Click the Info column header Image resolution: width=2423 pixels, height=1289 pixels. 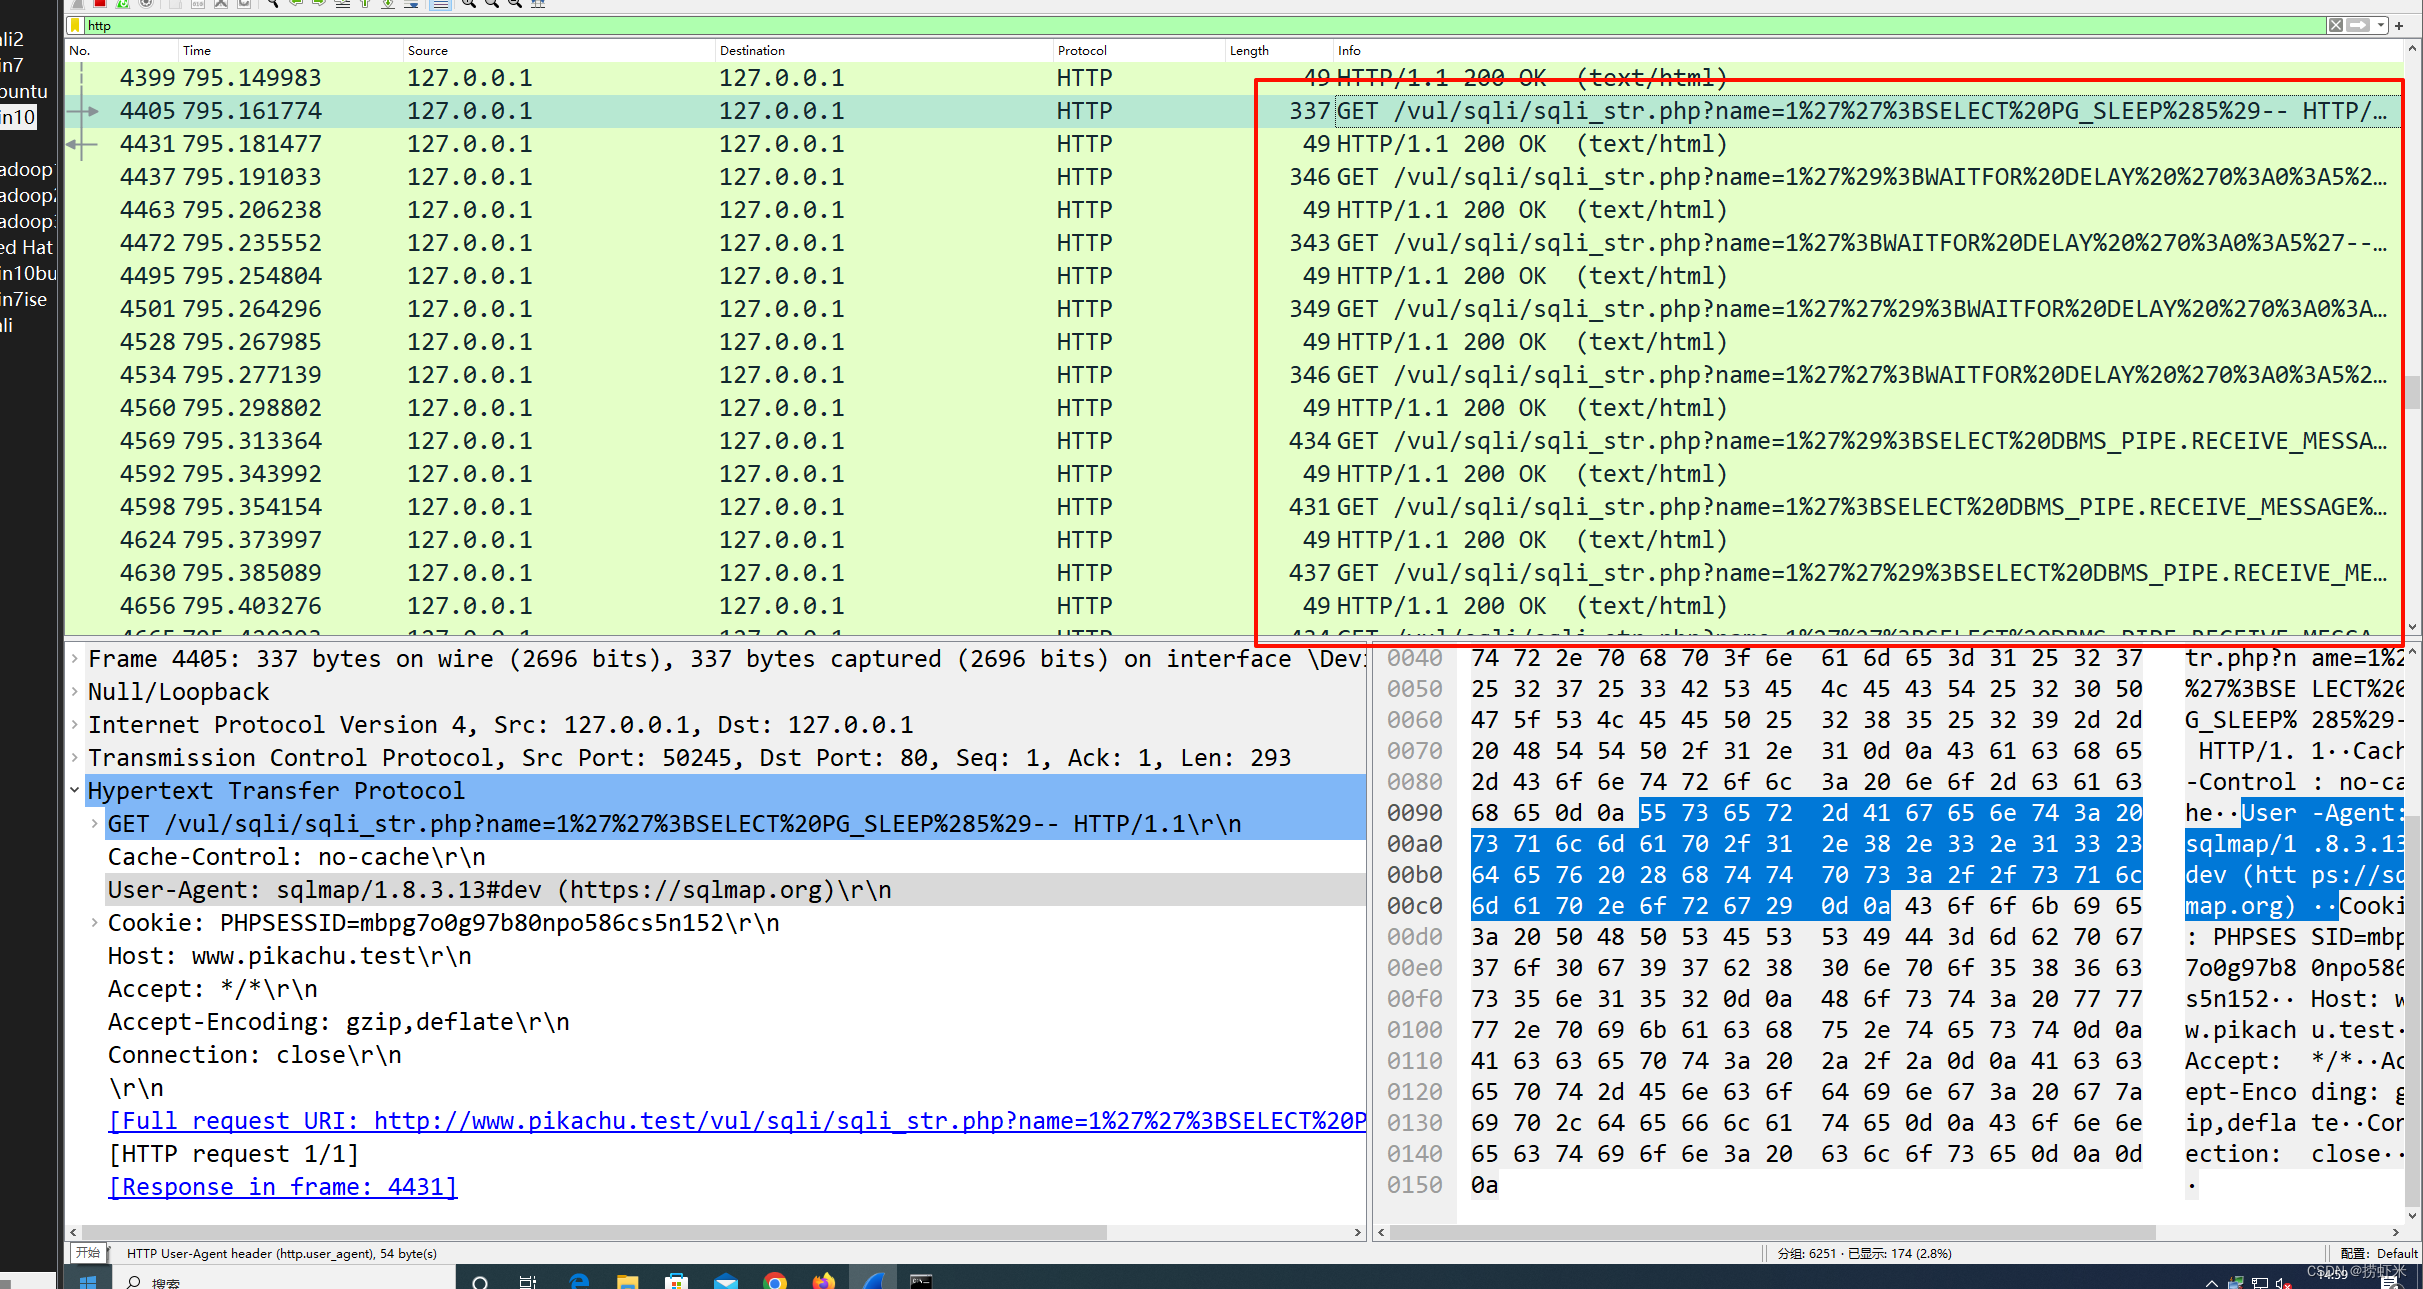click(1868, 50)
